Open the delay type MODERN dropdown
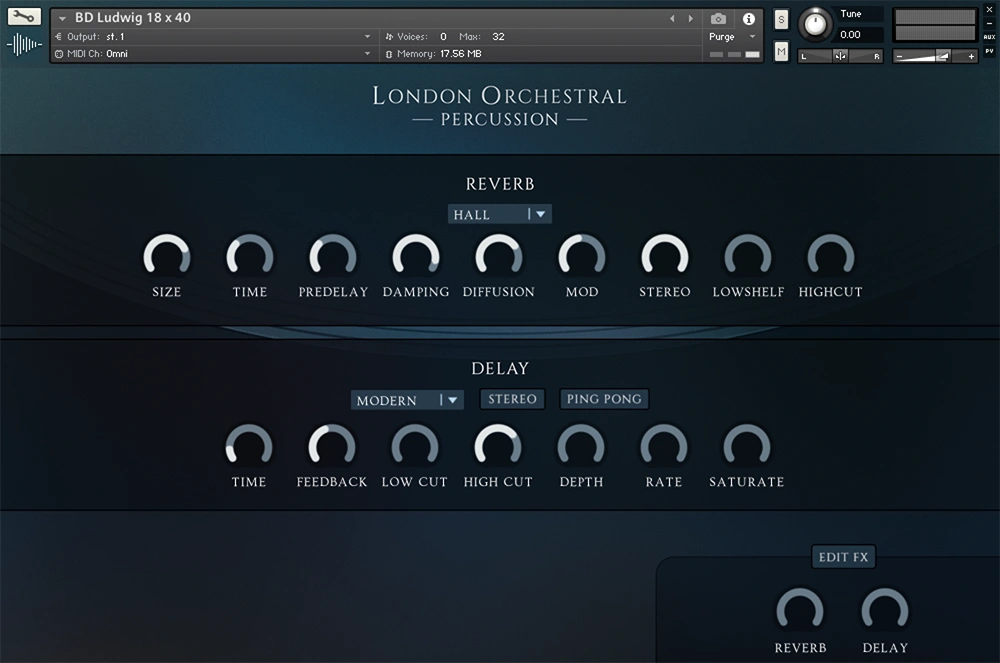This screenshot has height=663, width=1000. pyautogui.click(x=407, y=400)
